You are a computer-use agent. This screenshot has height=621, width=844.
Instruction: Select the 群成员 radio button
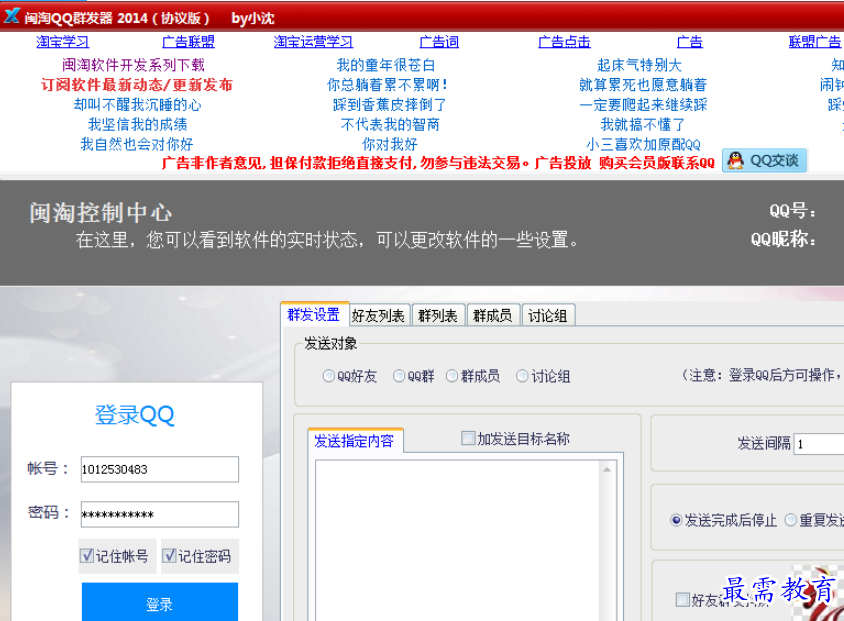click(452, 376)
